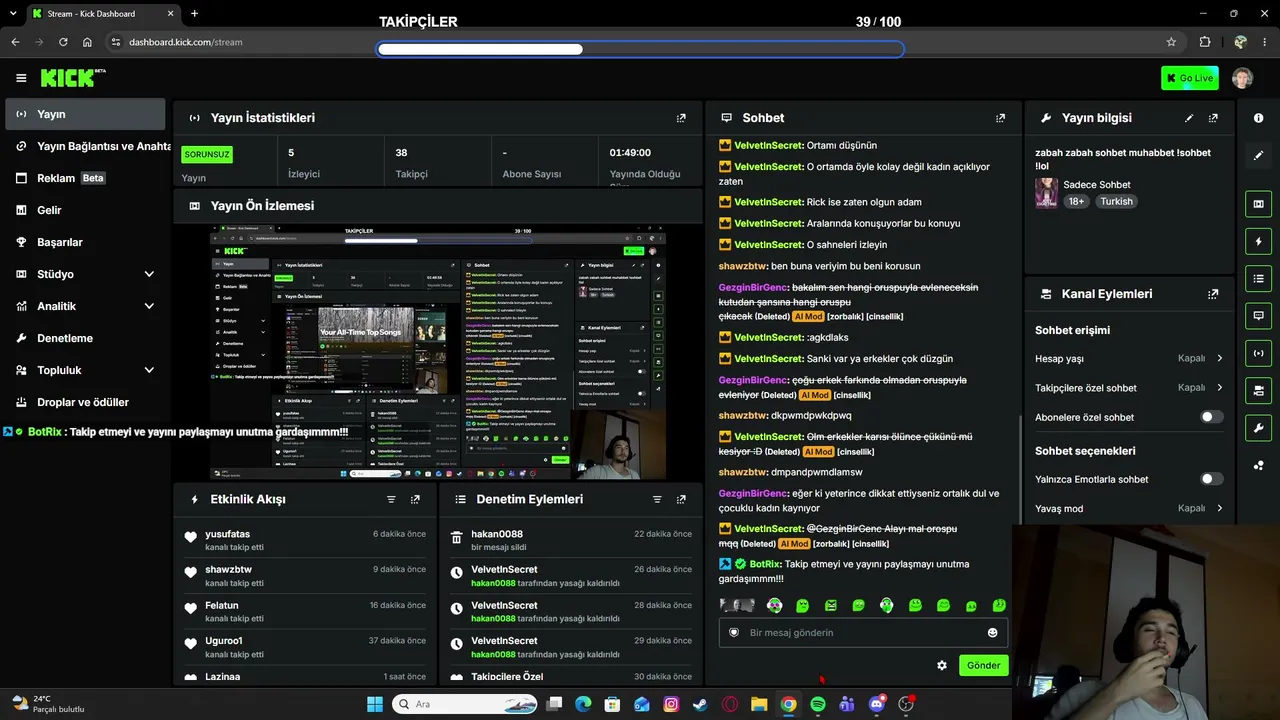The image size is (1280, 720).
Task: Toggle the chat bubble panel icon in right rail
Action: [1258, 315]
